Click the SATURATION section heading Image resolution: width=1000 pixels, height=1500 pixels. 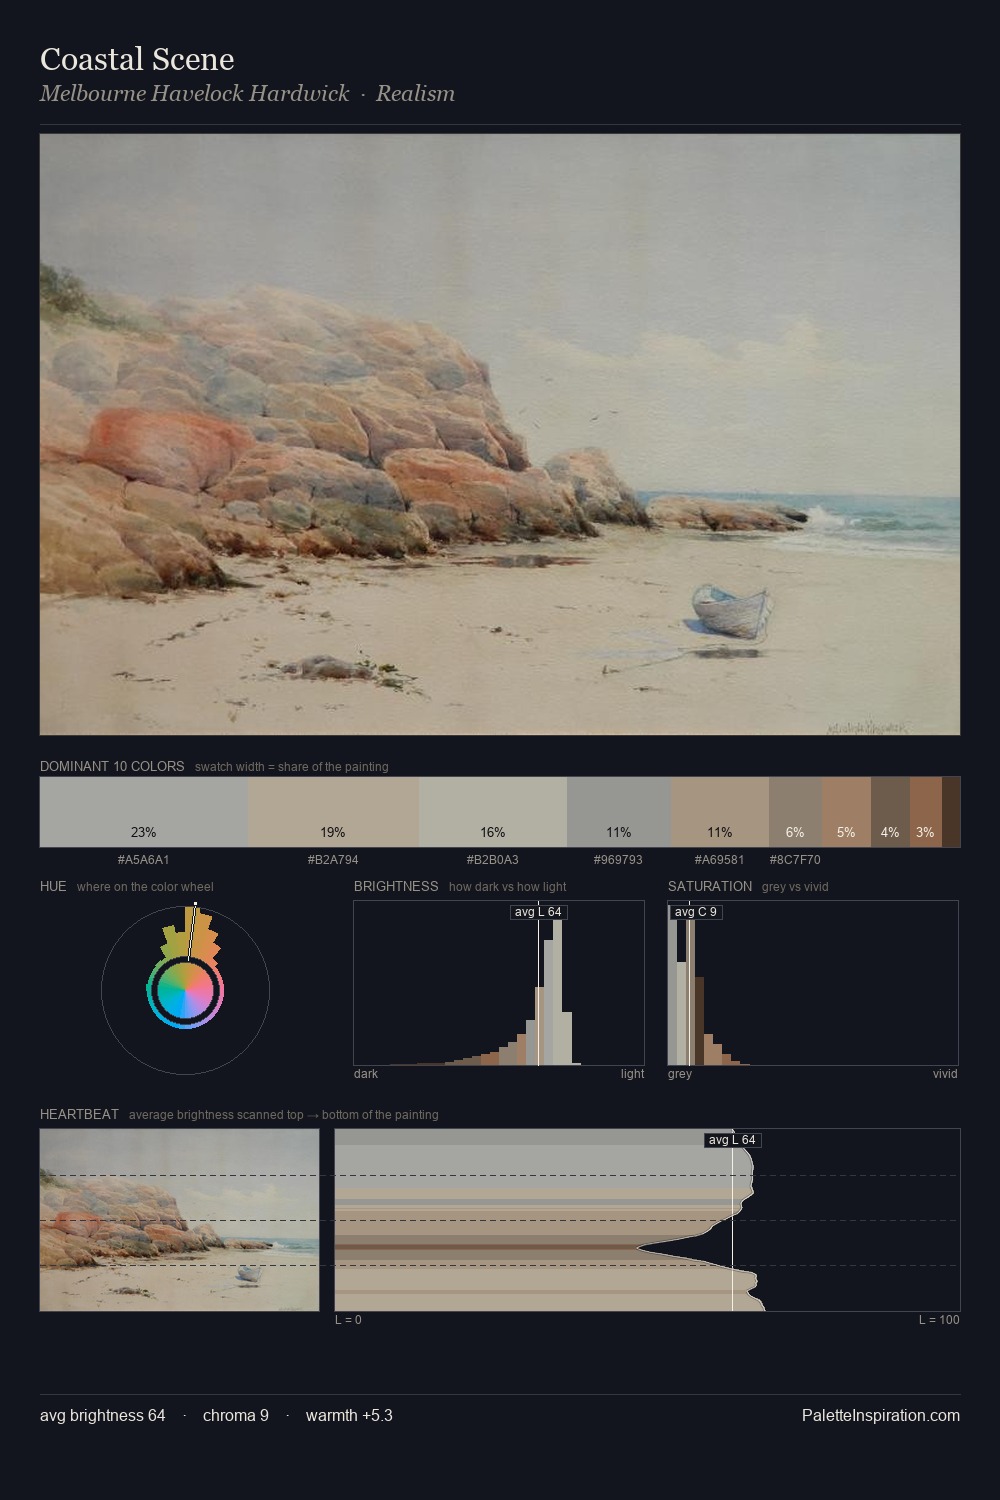coord(710,886)
